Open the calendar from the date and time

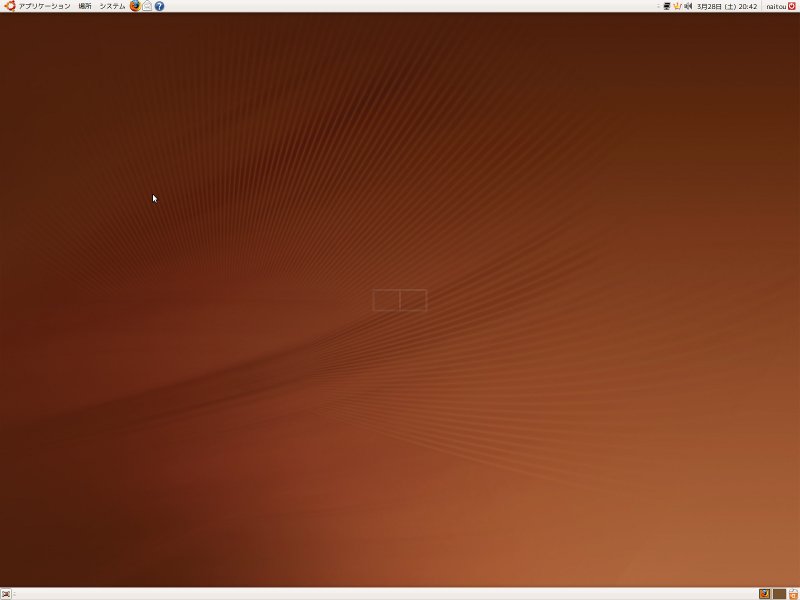727,7
